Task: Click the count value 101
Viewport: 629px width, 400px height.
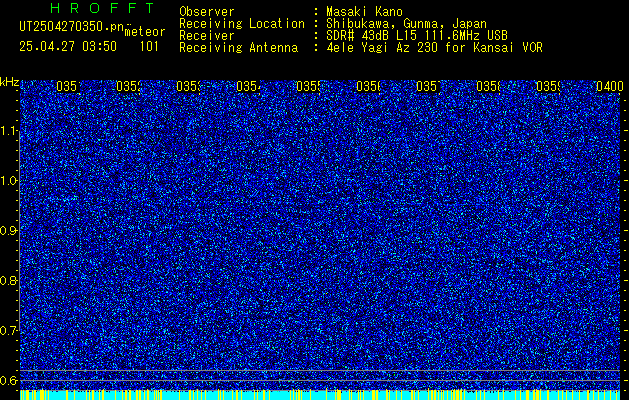Action: (149, 47)
